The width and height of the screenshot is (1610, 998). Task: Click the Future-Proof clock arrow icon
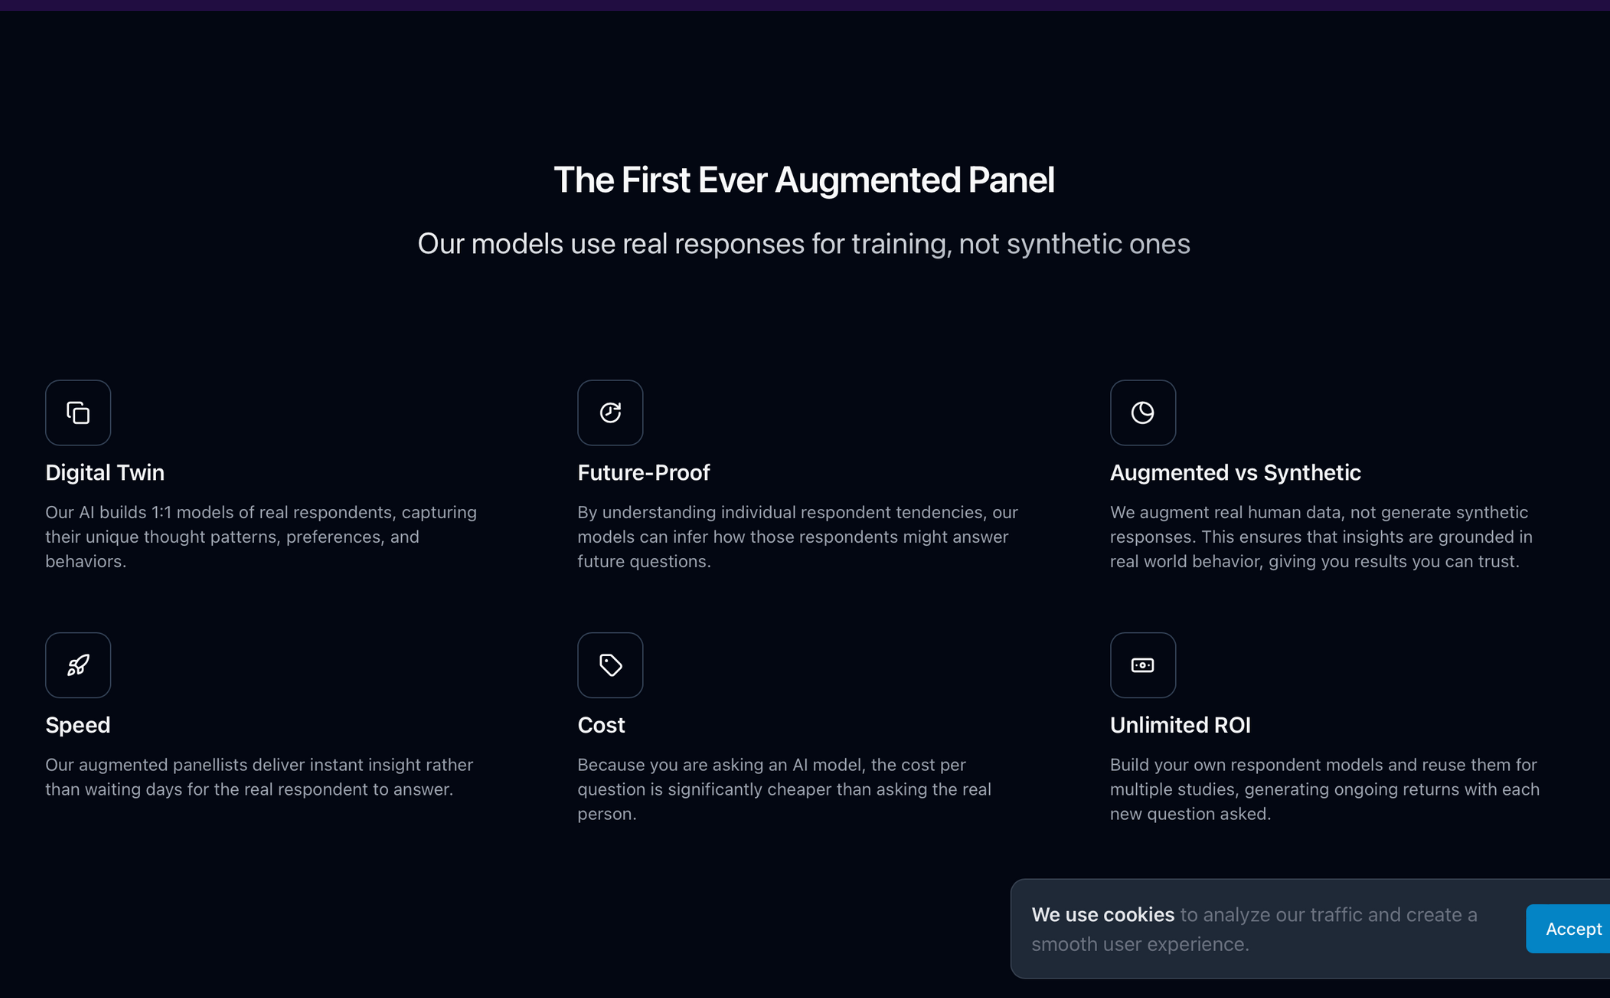[610, 412]
